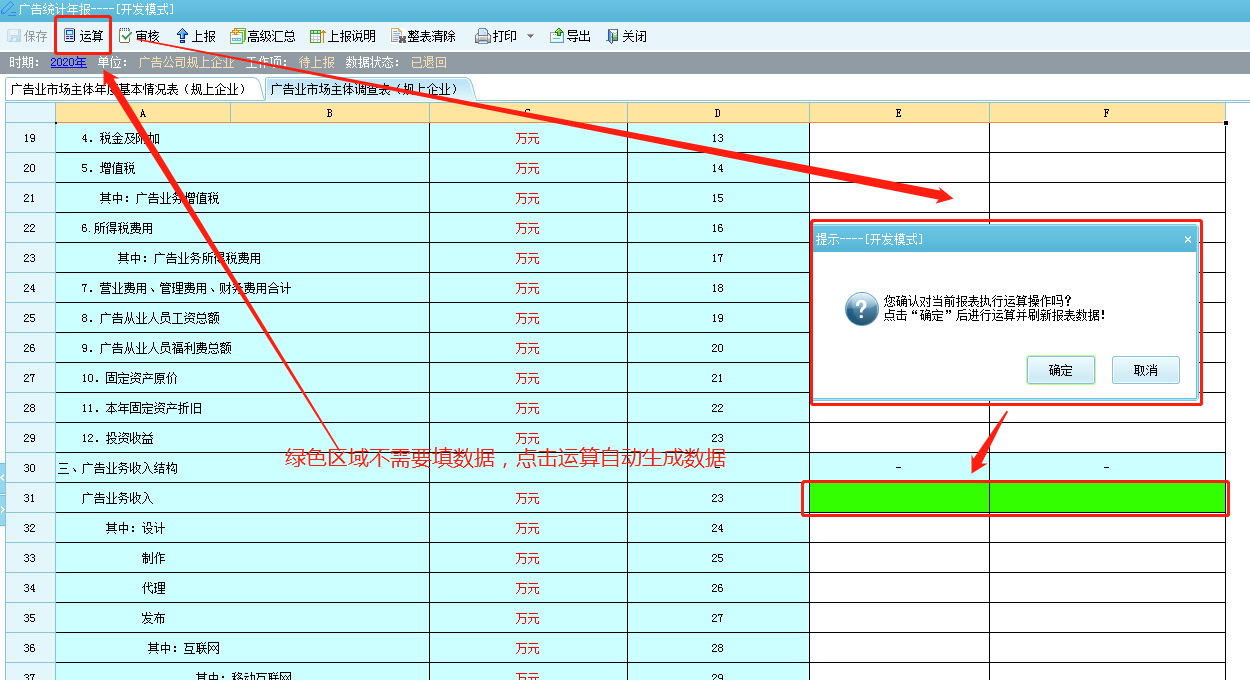Click the 广告业务收入 cell in row 31
This screenshot has width=1250, height=680.
point(118,498)
